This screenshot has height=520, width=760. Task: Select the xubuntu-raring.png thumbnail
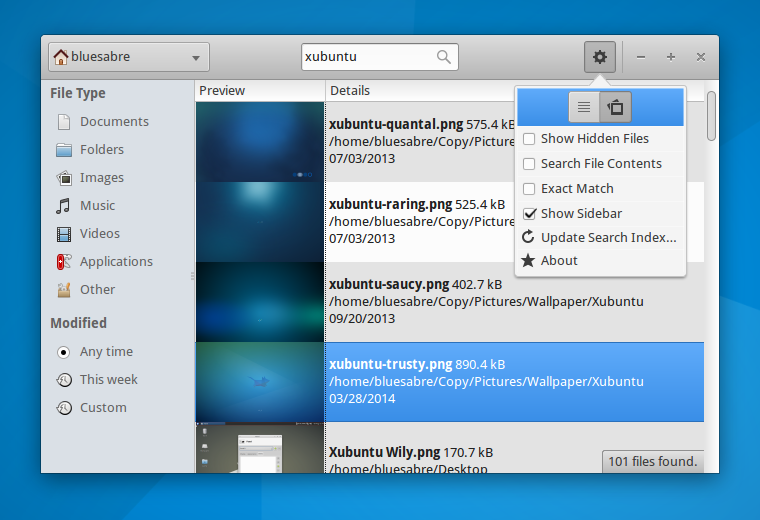tap(260, 222)
